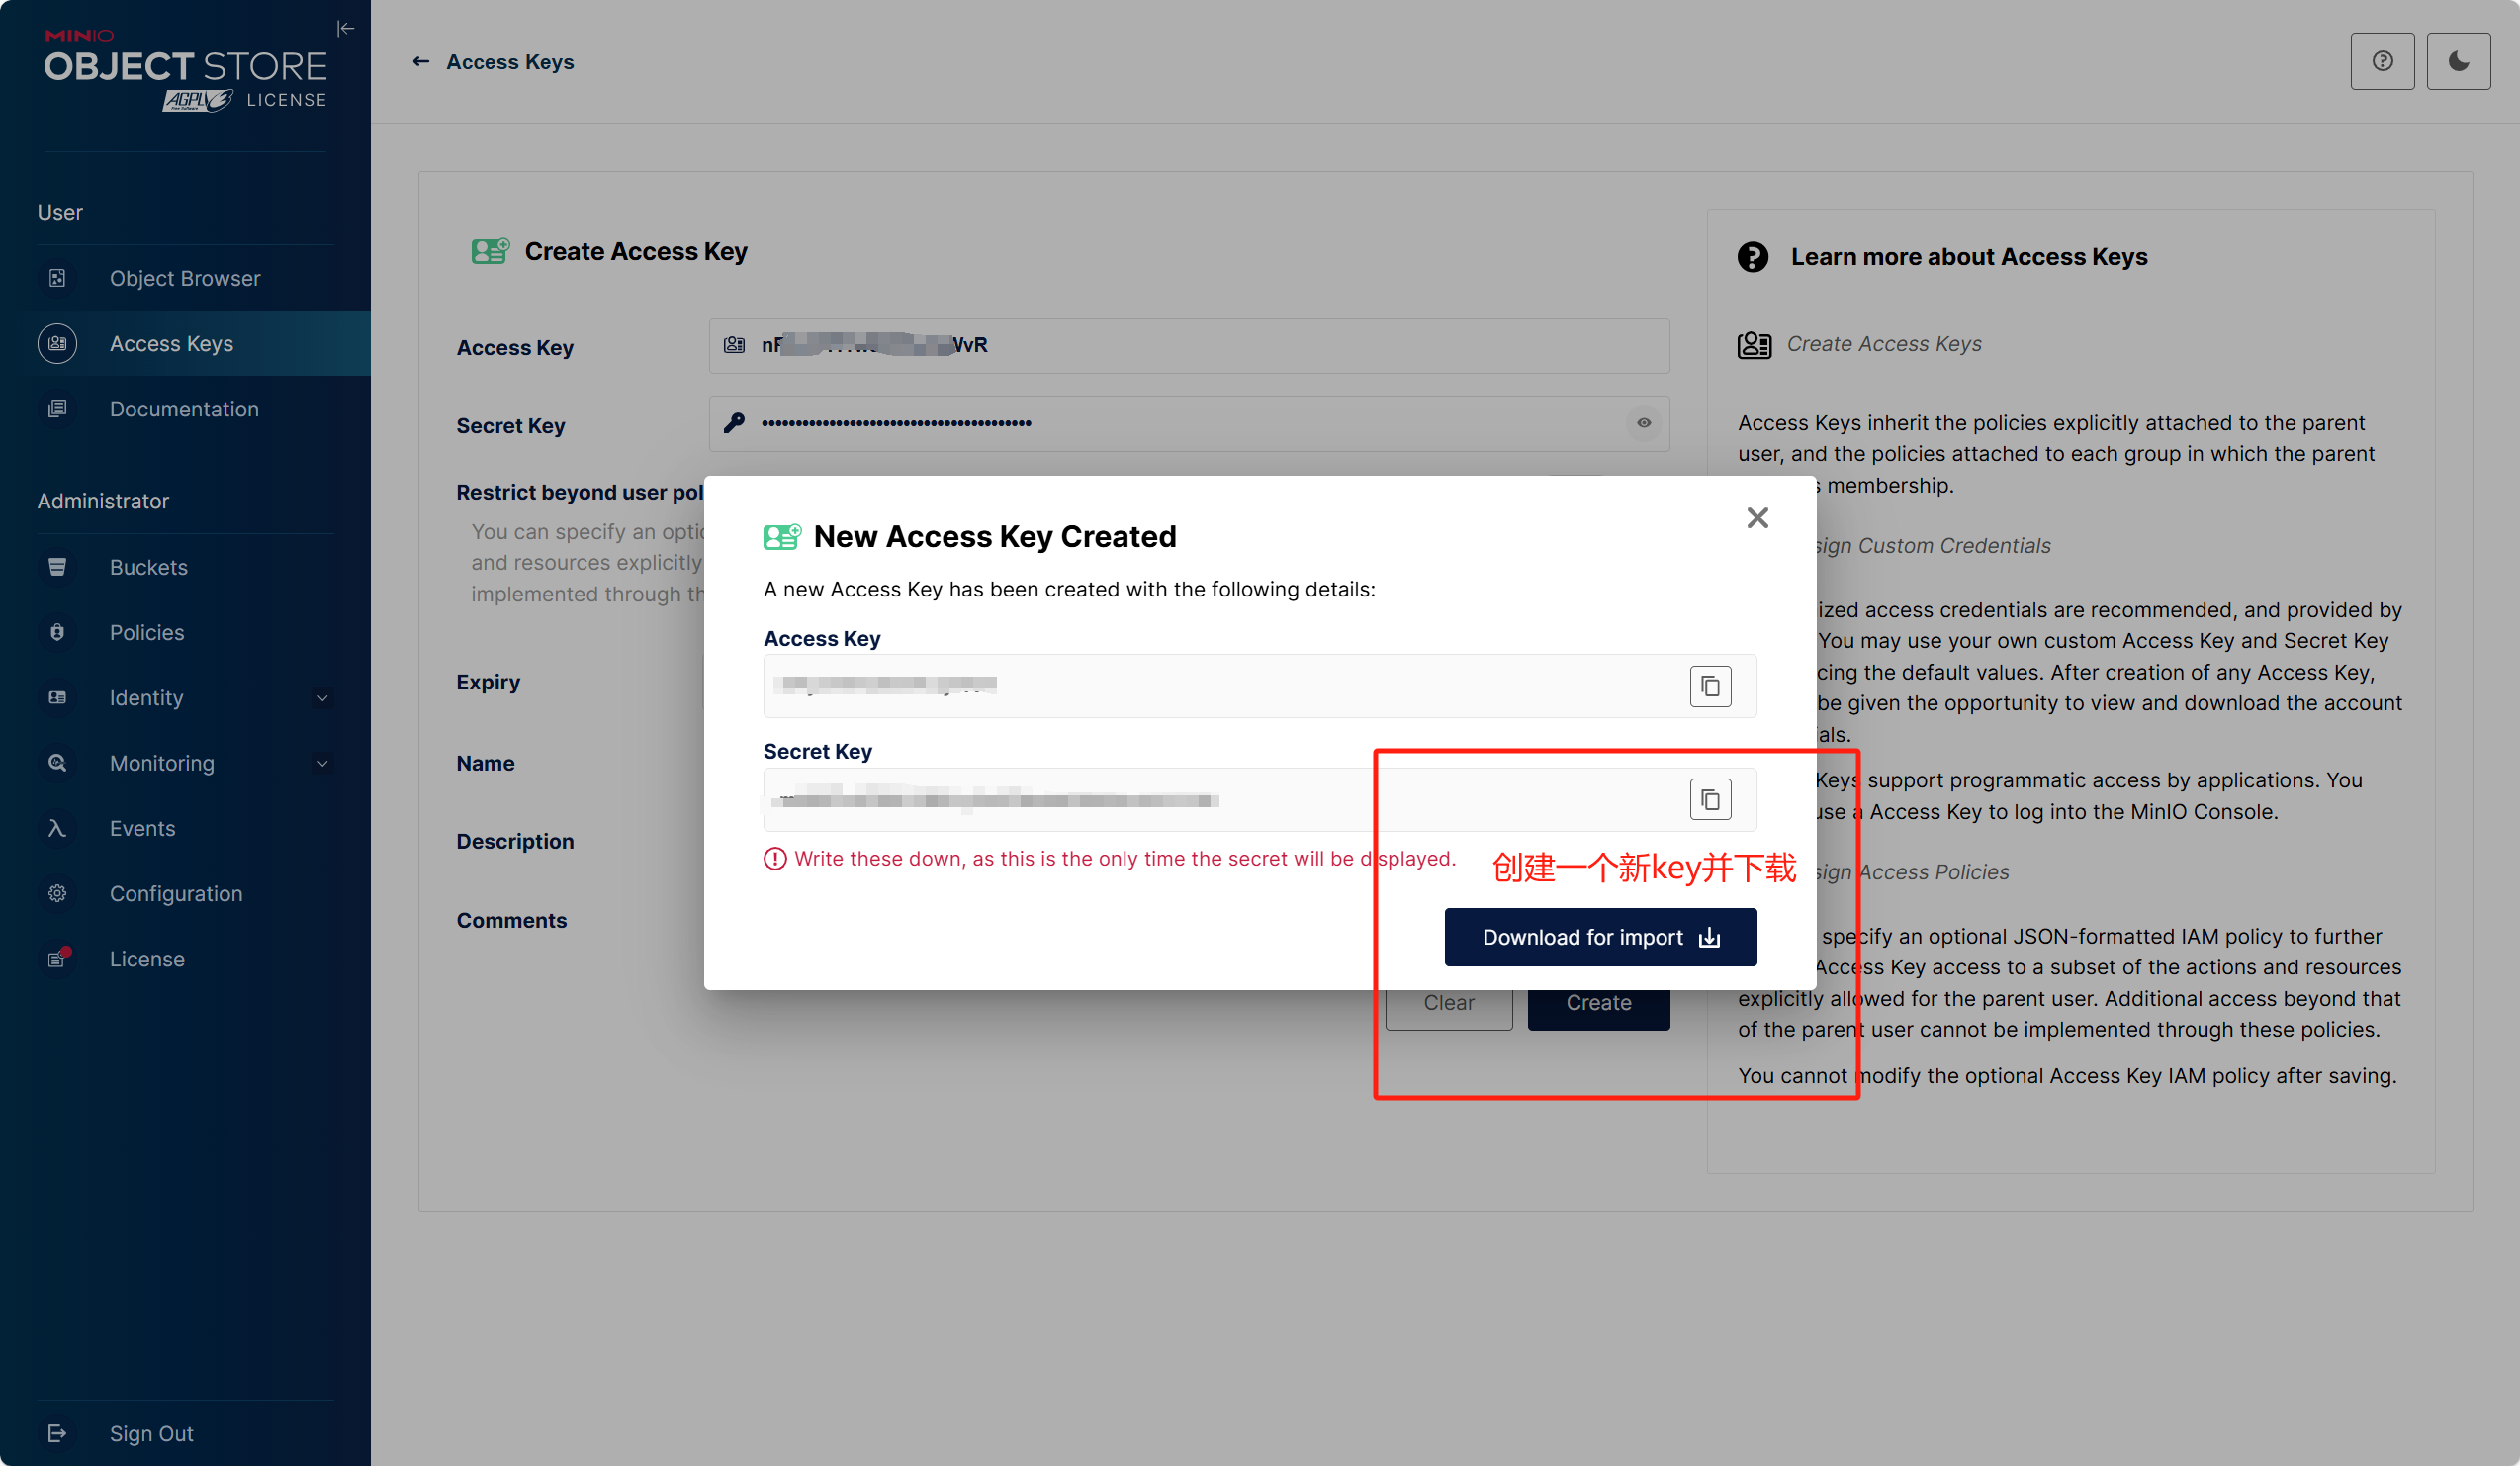Click the Events lambda icon
2520x1466 pixels.
click(x=57, y=828)
